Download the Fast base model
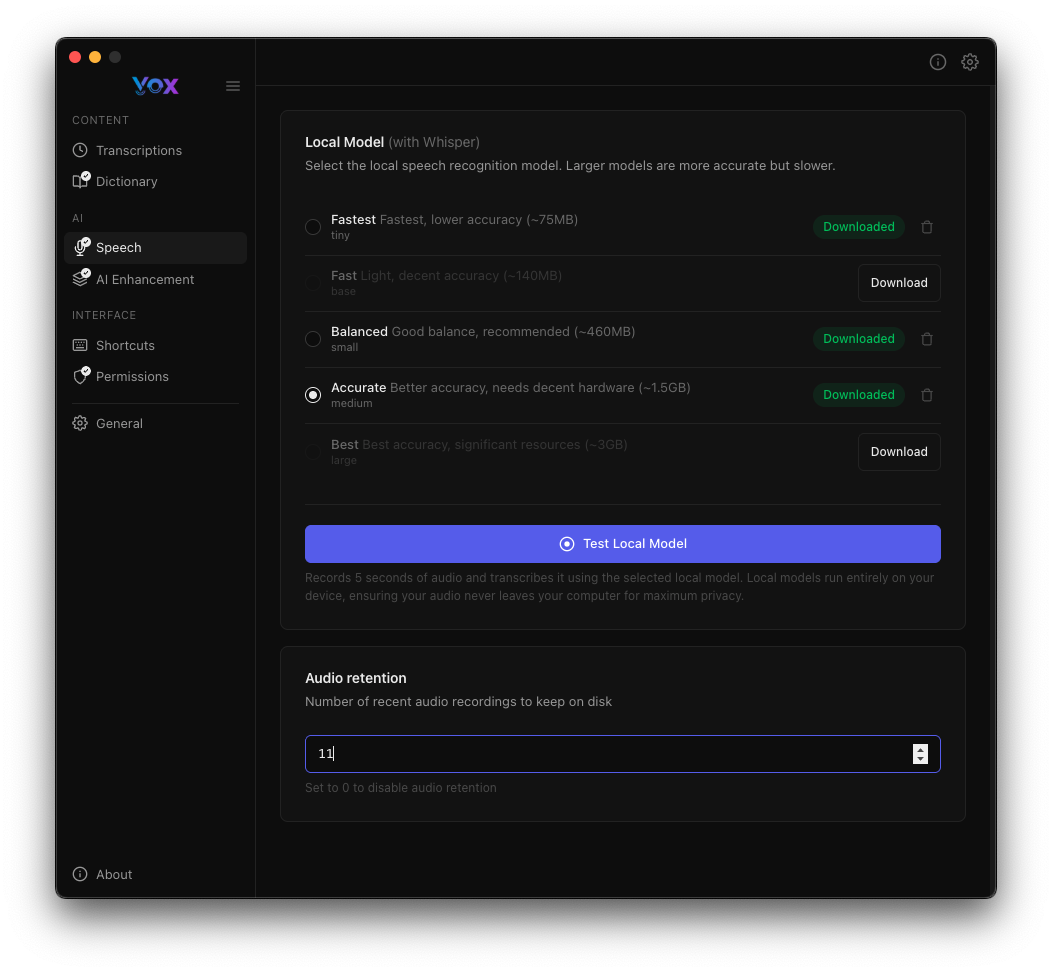 pos(898,283)
